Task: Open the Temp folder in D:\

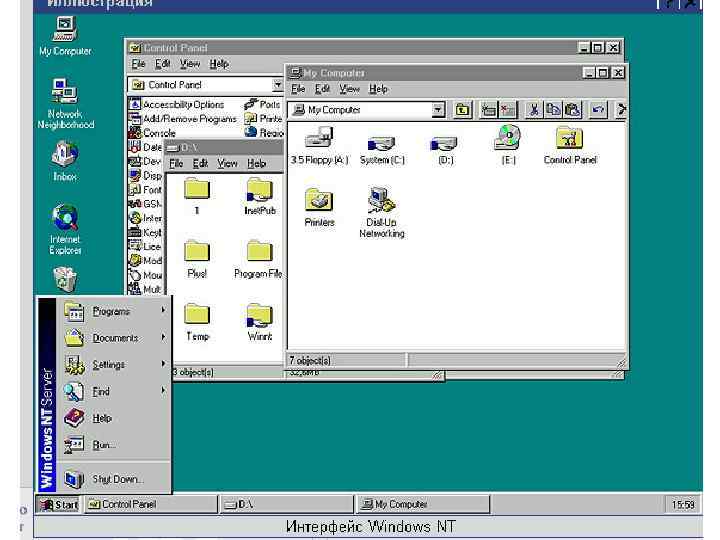Action: [197, 322]
